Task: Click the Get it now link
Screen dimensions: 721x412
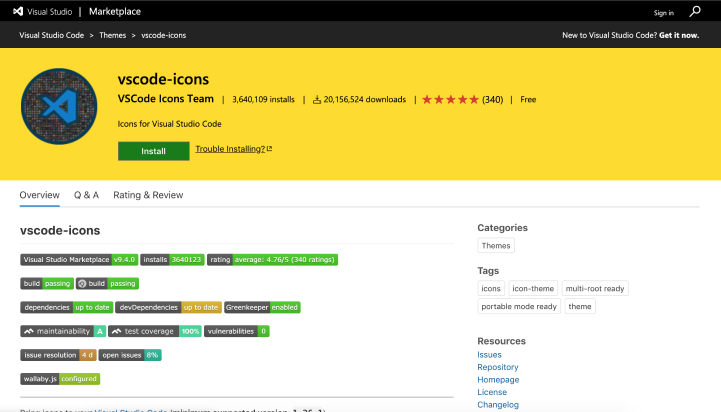Action: pos(679,35)
